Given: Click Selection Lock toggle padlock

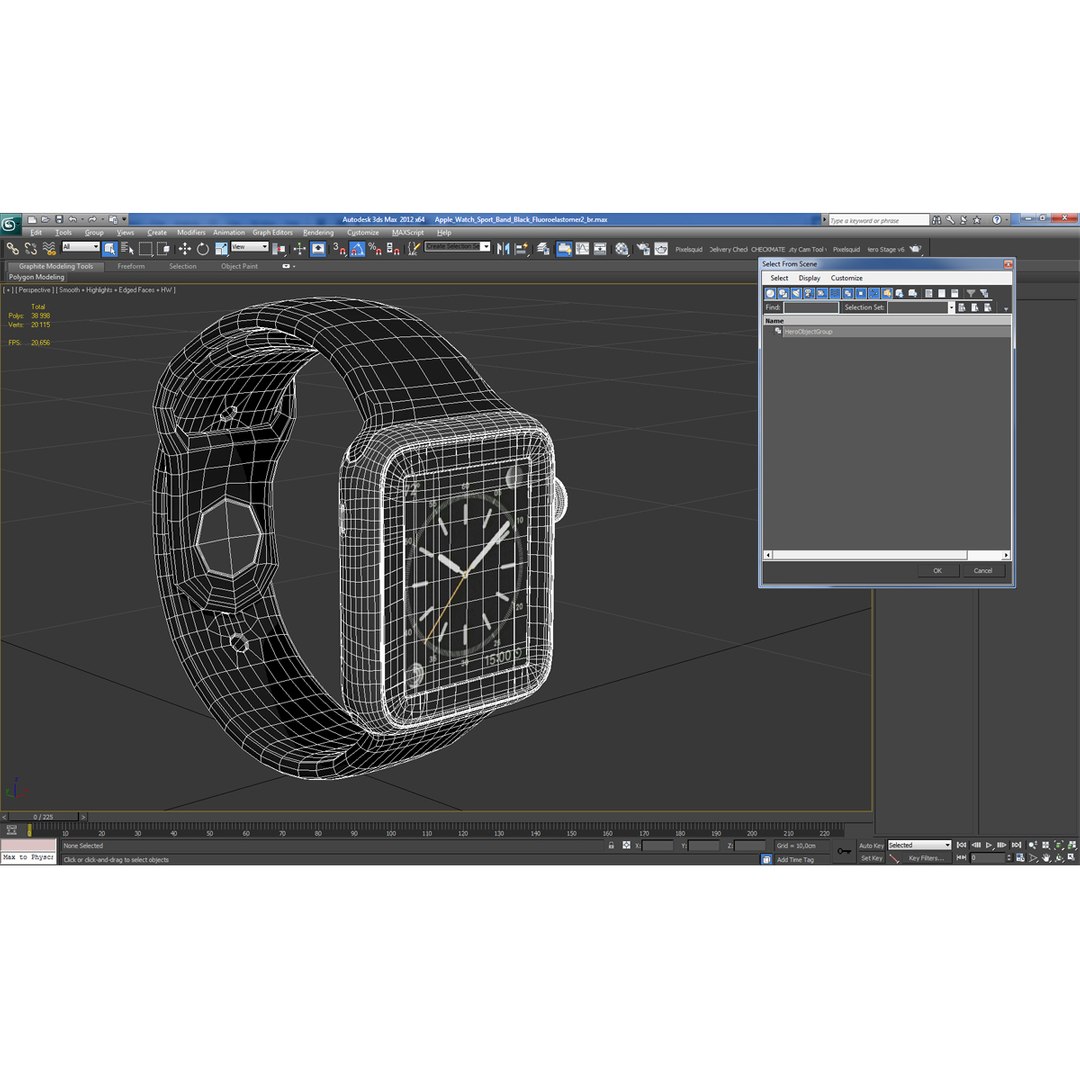Looking at the screenshot, I should (611, 845).
